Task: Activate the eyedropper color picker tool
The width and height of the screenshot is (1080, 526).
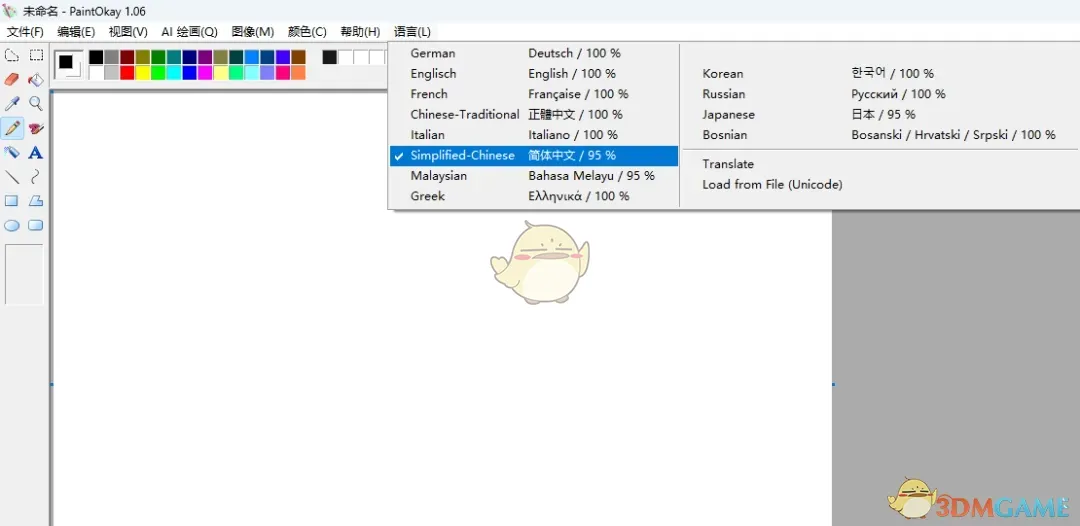Action: (x=12, y=104)
